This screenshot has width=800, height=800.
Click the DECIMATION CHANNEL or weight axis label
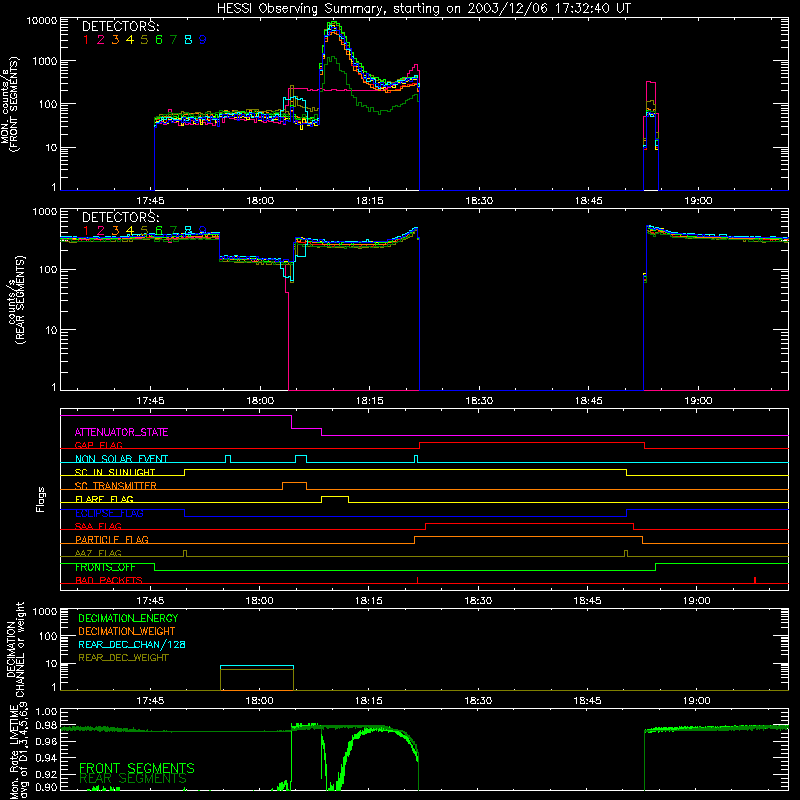[14, 649]
